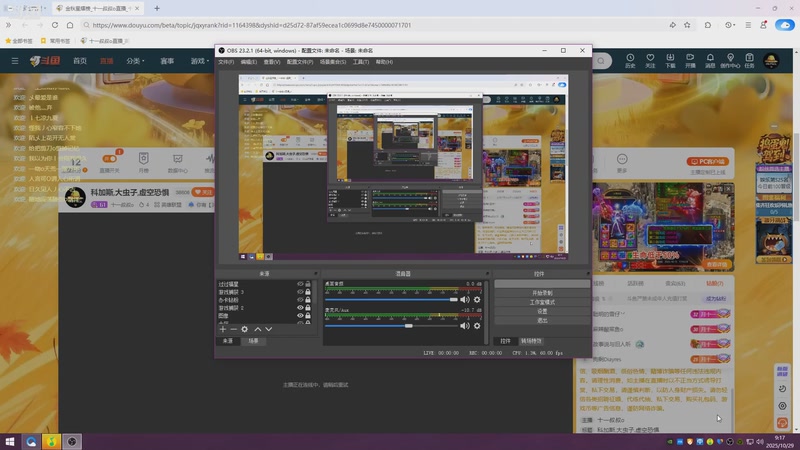
Task: Open Douyu follow list heart icon (关注)
Action: pos(650,61)
